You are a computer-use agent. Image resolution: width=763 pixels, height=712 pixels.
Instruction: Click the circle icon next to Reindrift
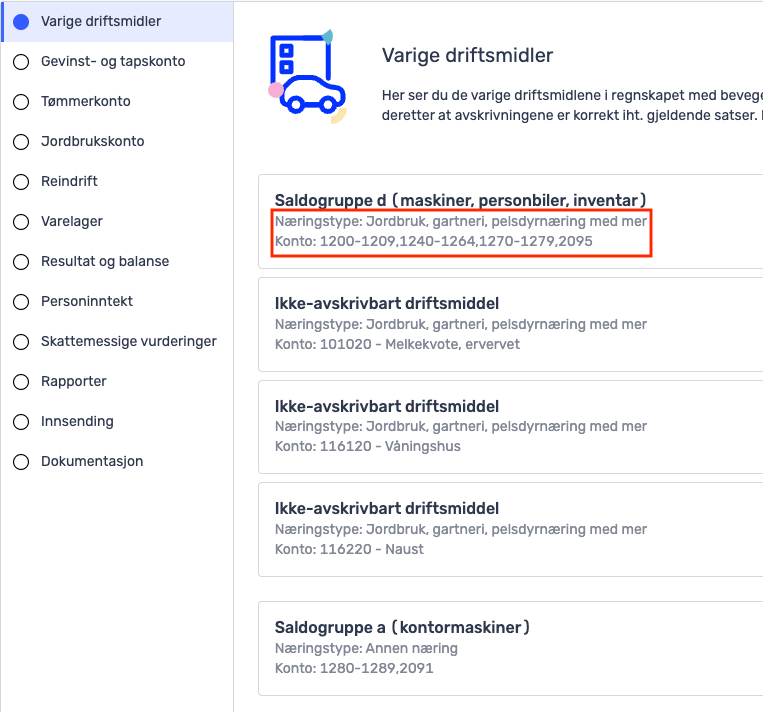coord(21,182)
